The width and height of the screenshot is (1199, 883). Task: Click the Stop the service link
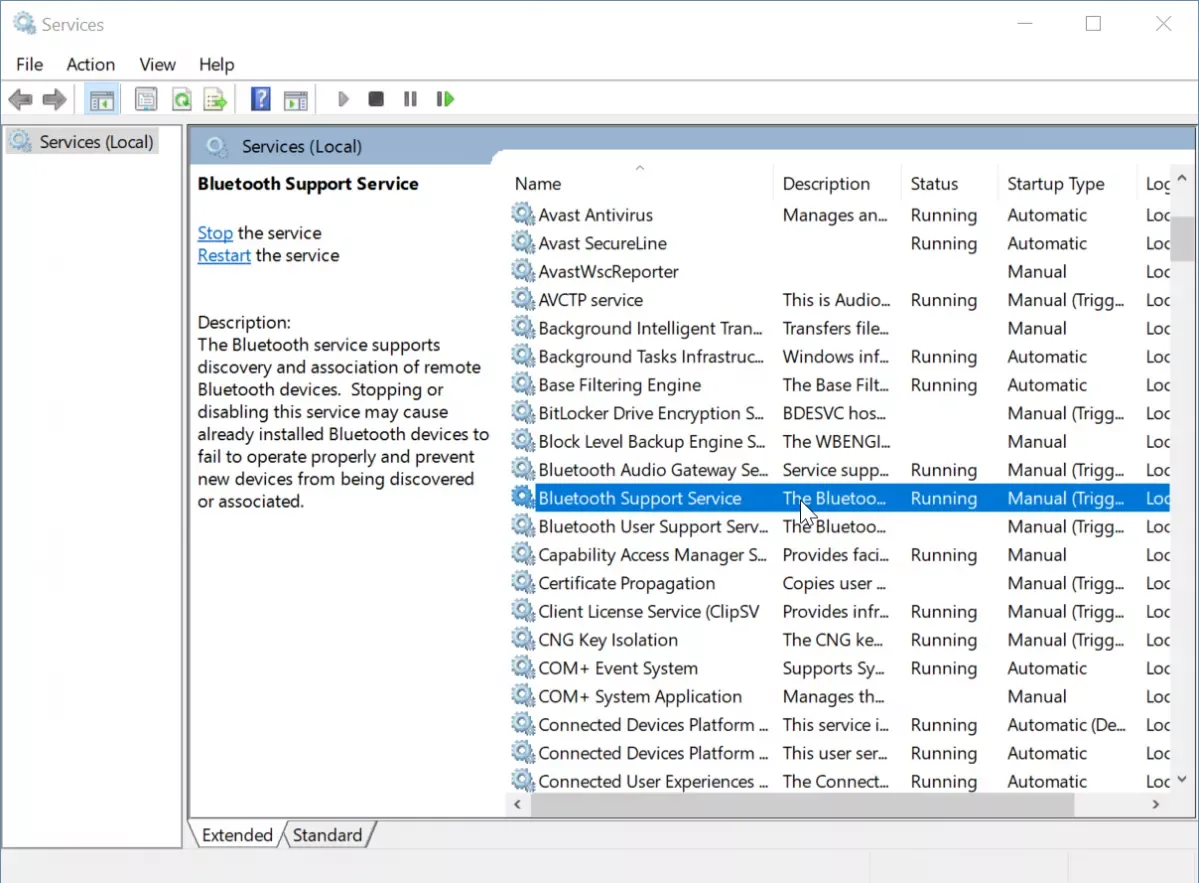tap(215, 233)
